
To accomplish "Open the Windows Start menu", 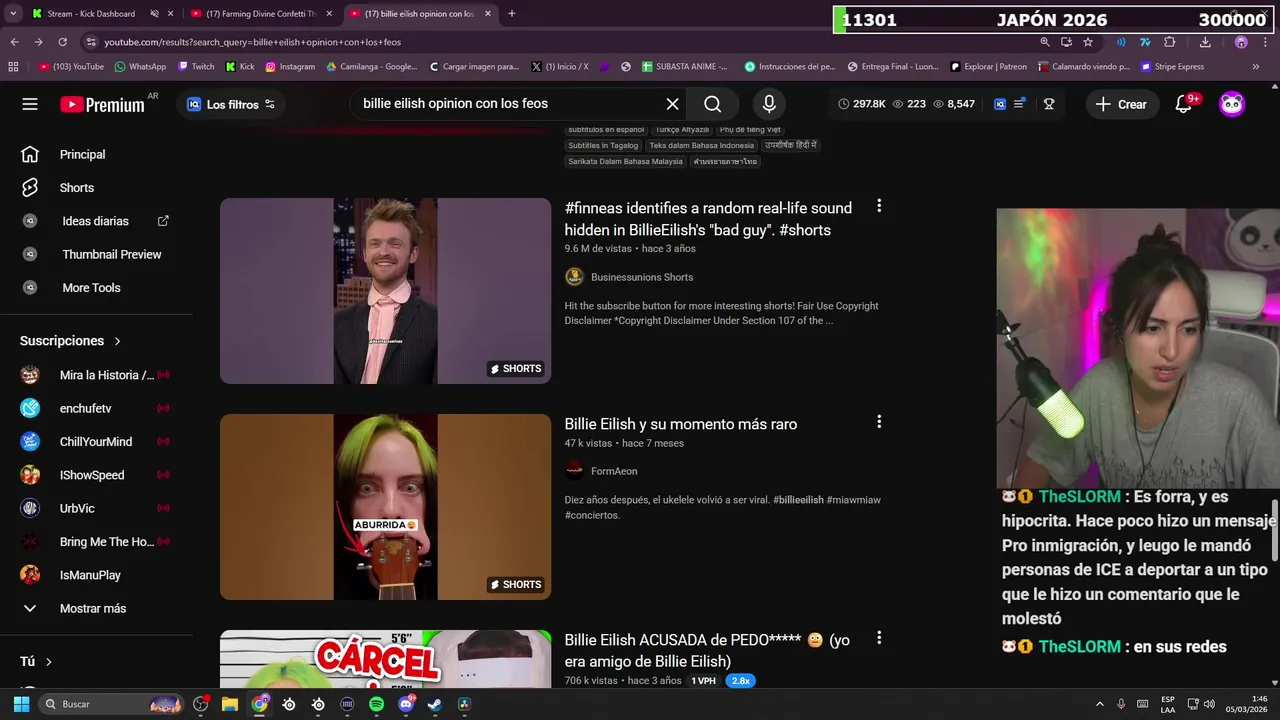I will [21, 704].
